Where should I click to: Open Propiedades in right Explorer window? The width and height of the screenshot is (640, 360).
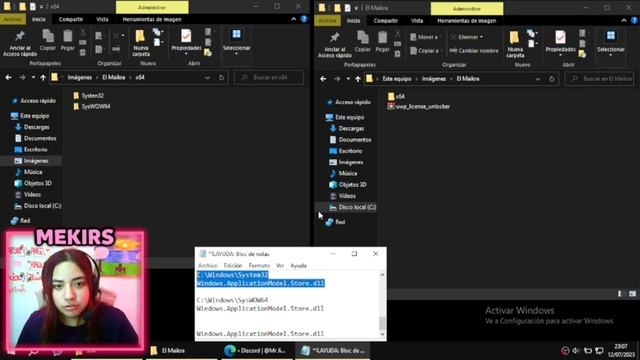[x=560, y=43]
